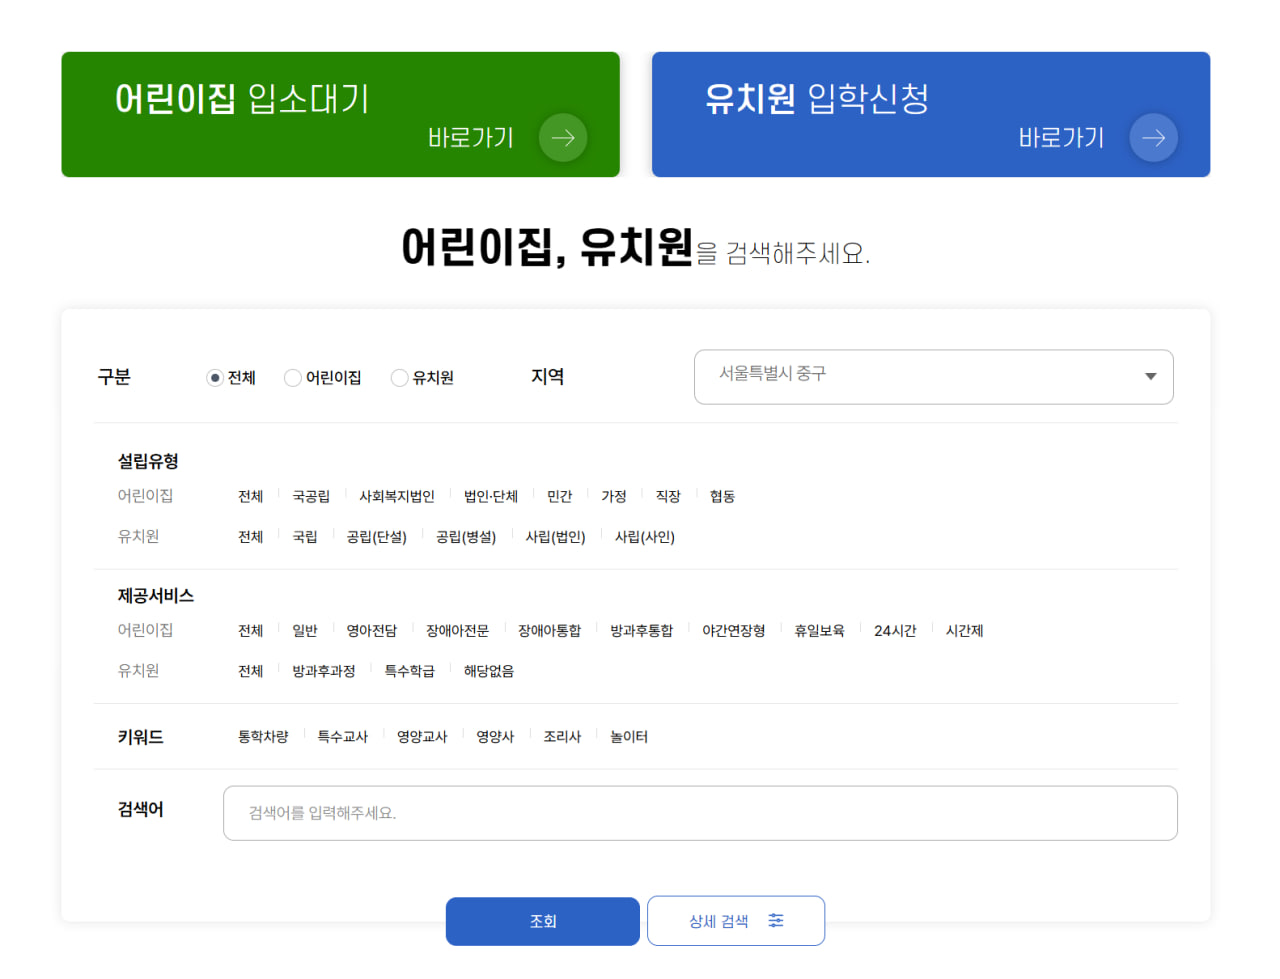1280x979 pixels.
Task: Open the region dropdown arrow
Action: 1149,377
